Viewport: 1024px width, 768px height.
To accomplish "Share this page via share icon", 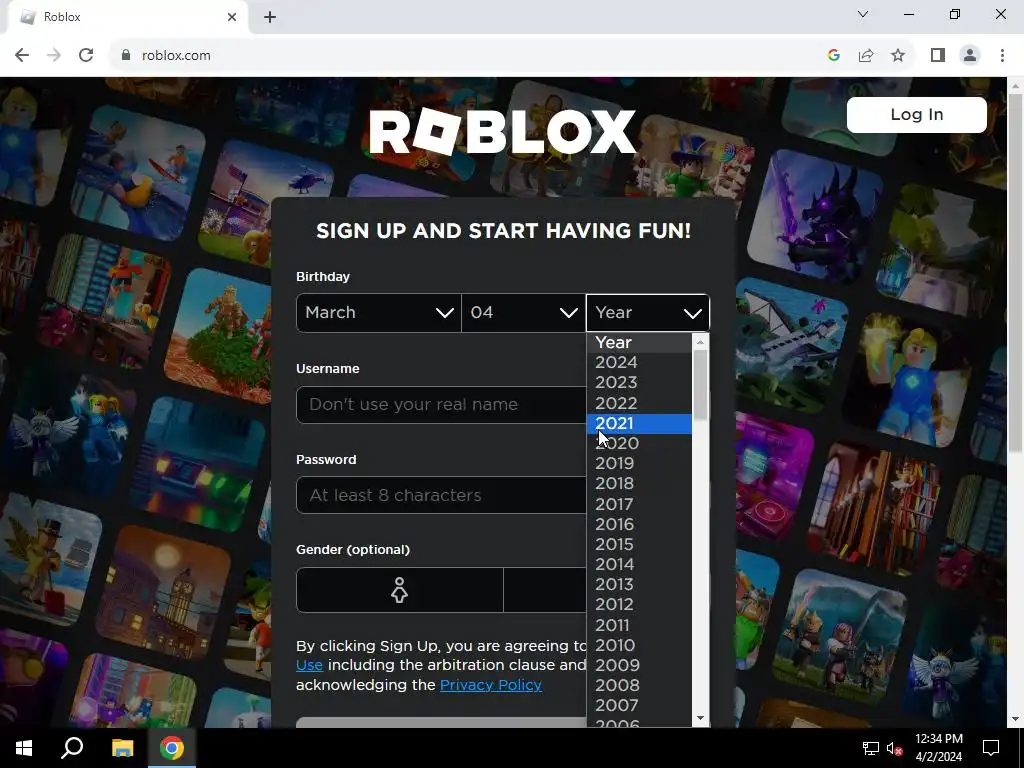I will (x=866, y=55).
